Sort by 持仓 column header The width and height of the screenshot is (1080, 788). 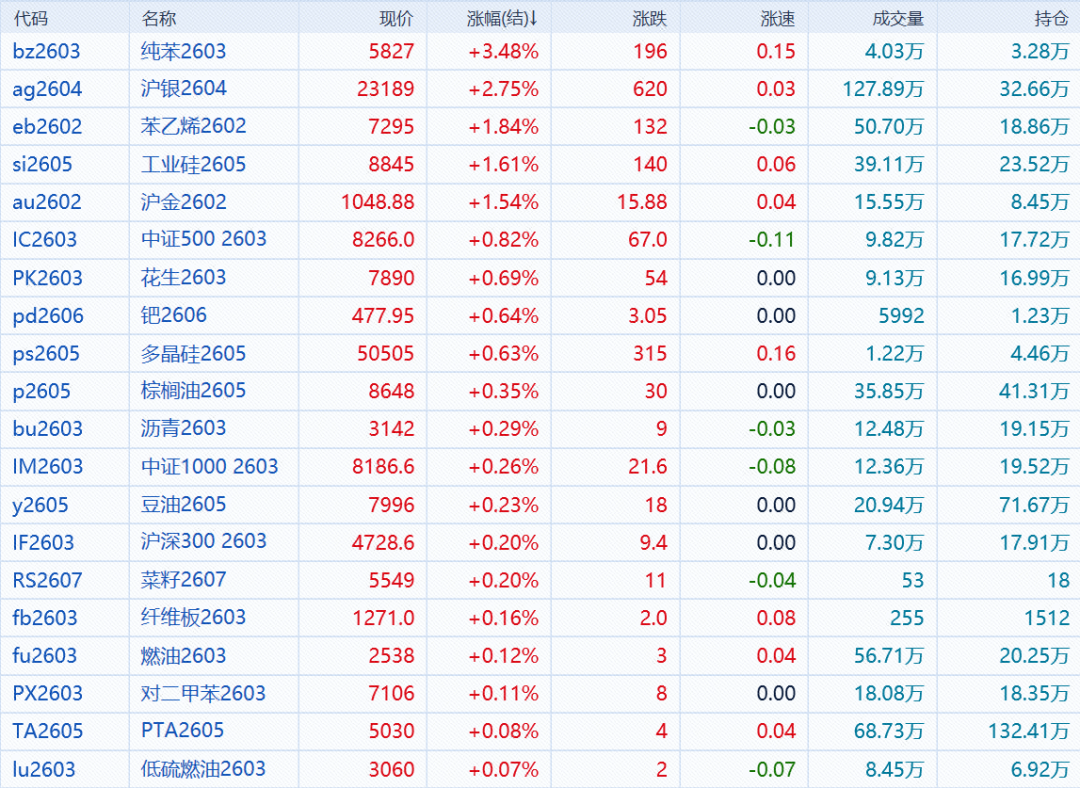[x=1051, y=18]
